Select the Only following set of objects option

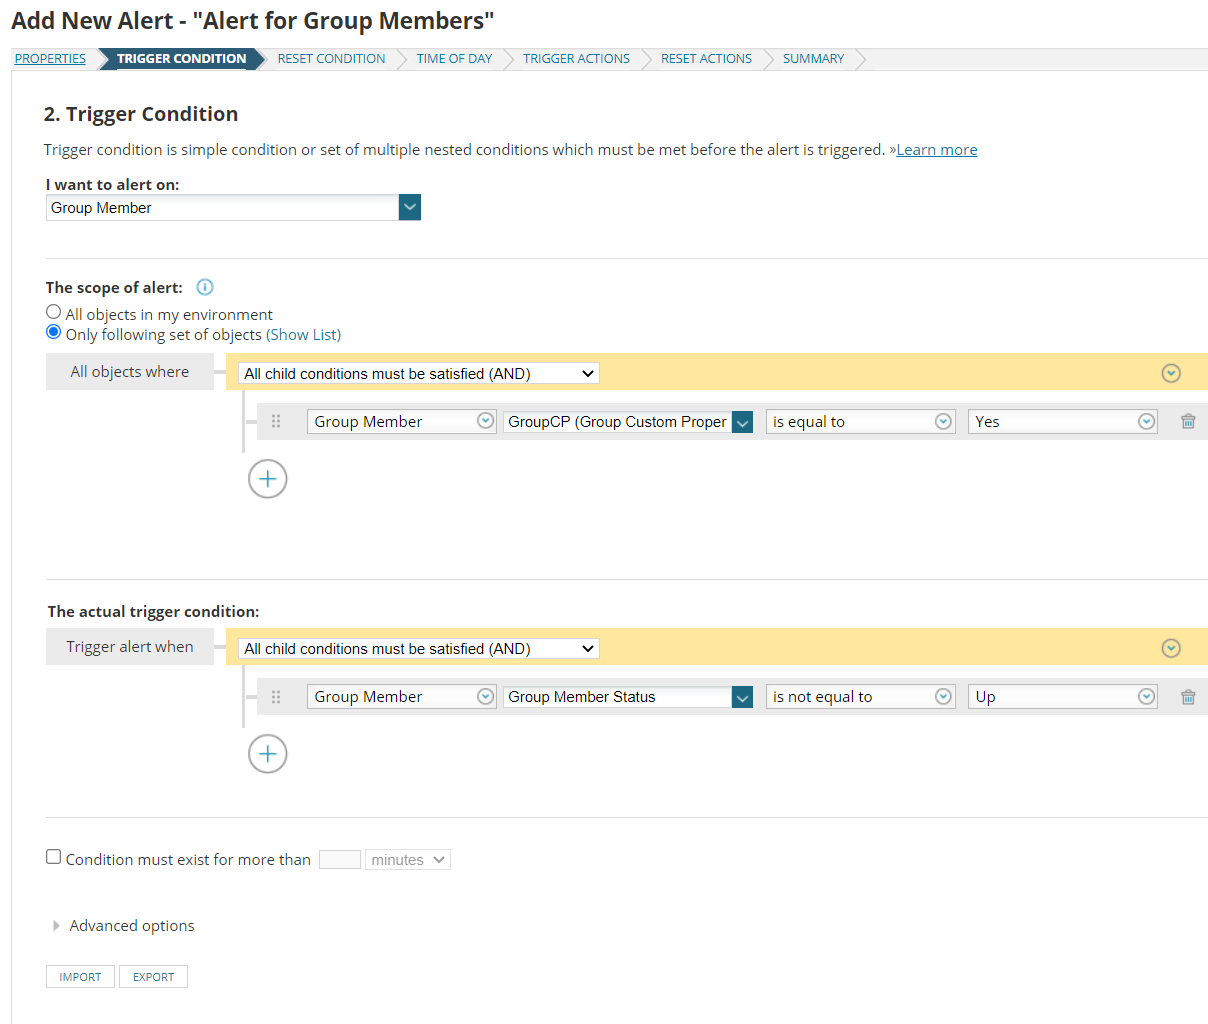point(52,332)
